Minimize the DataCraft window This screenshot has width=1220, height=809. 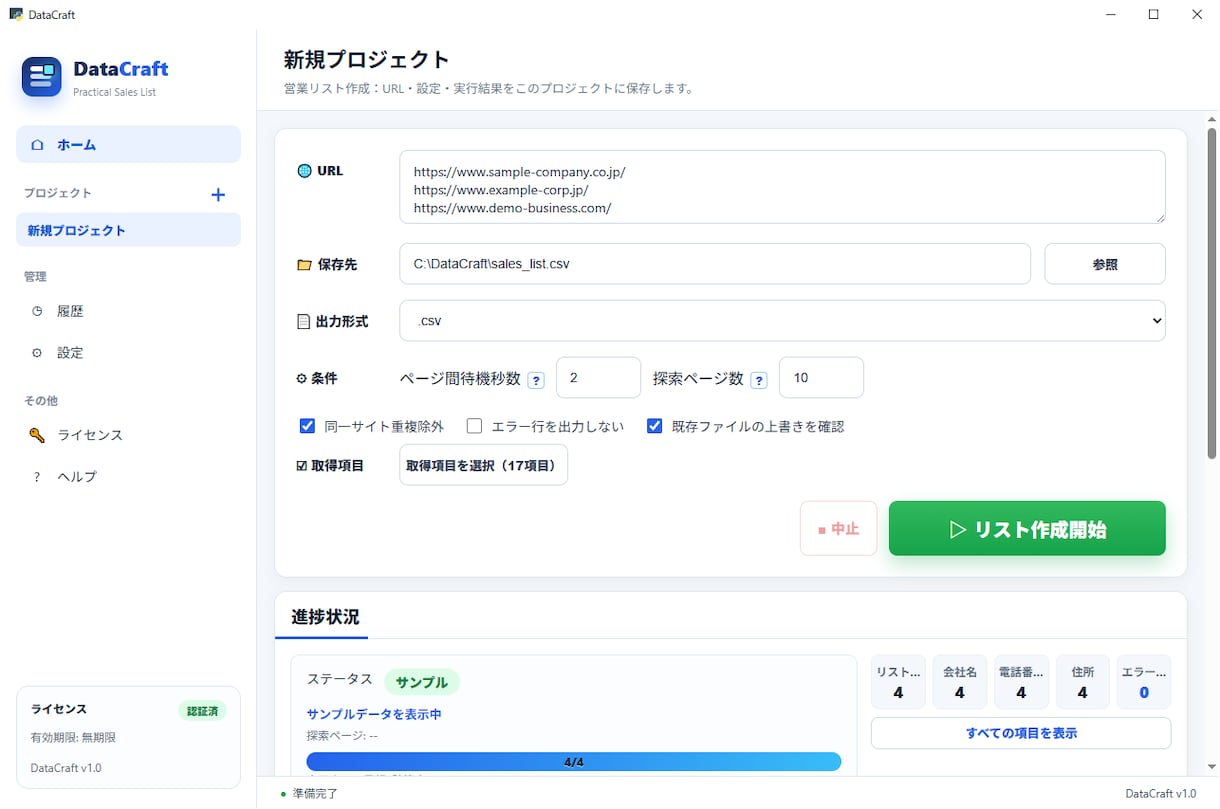(1109, 15)
